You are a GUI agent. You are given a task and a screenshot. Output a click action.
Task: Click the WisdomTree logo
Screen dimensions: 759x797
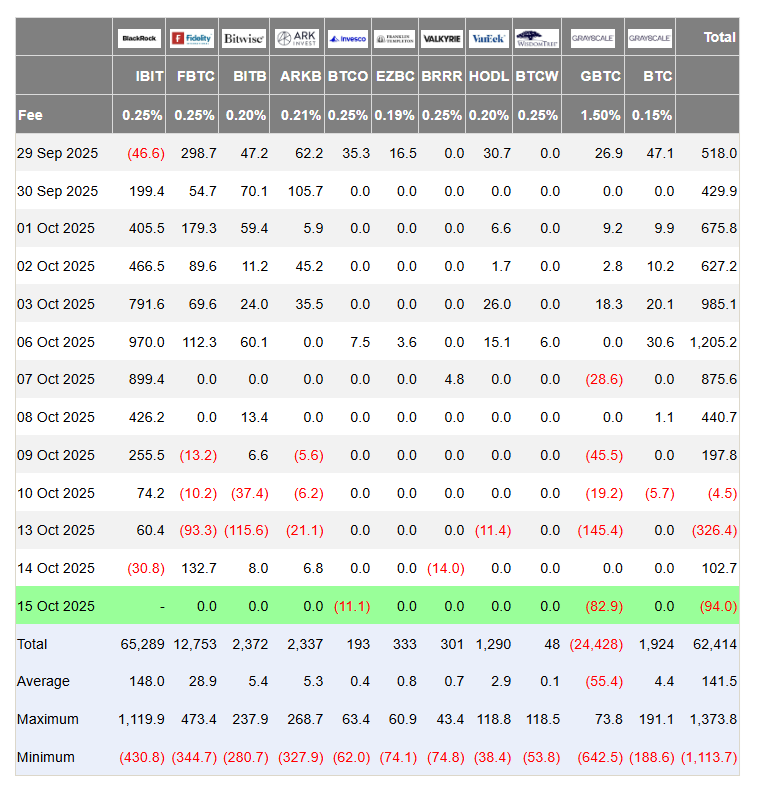point(537,38)
